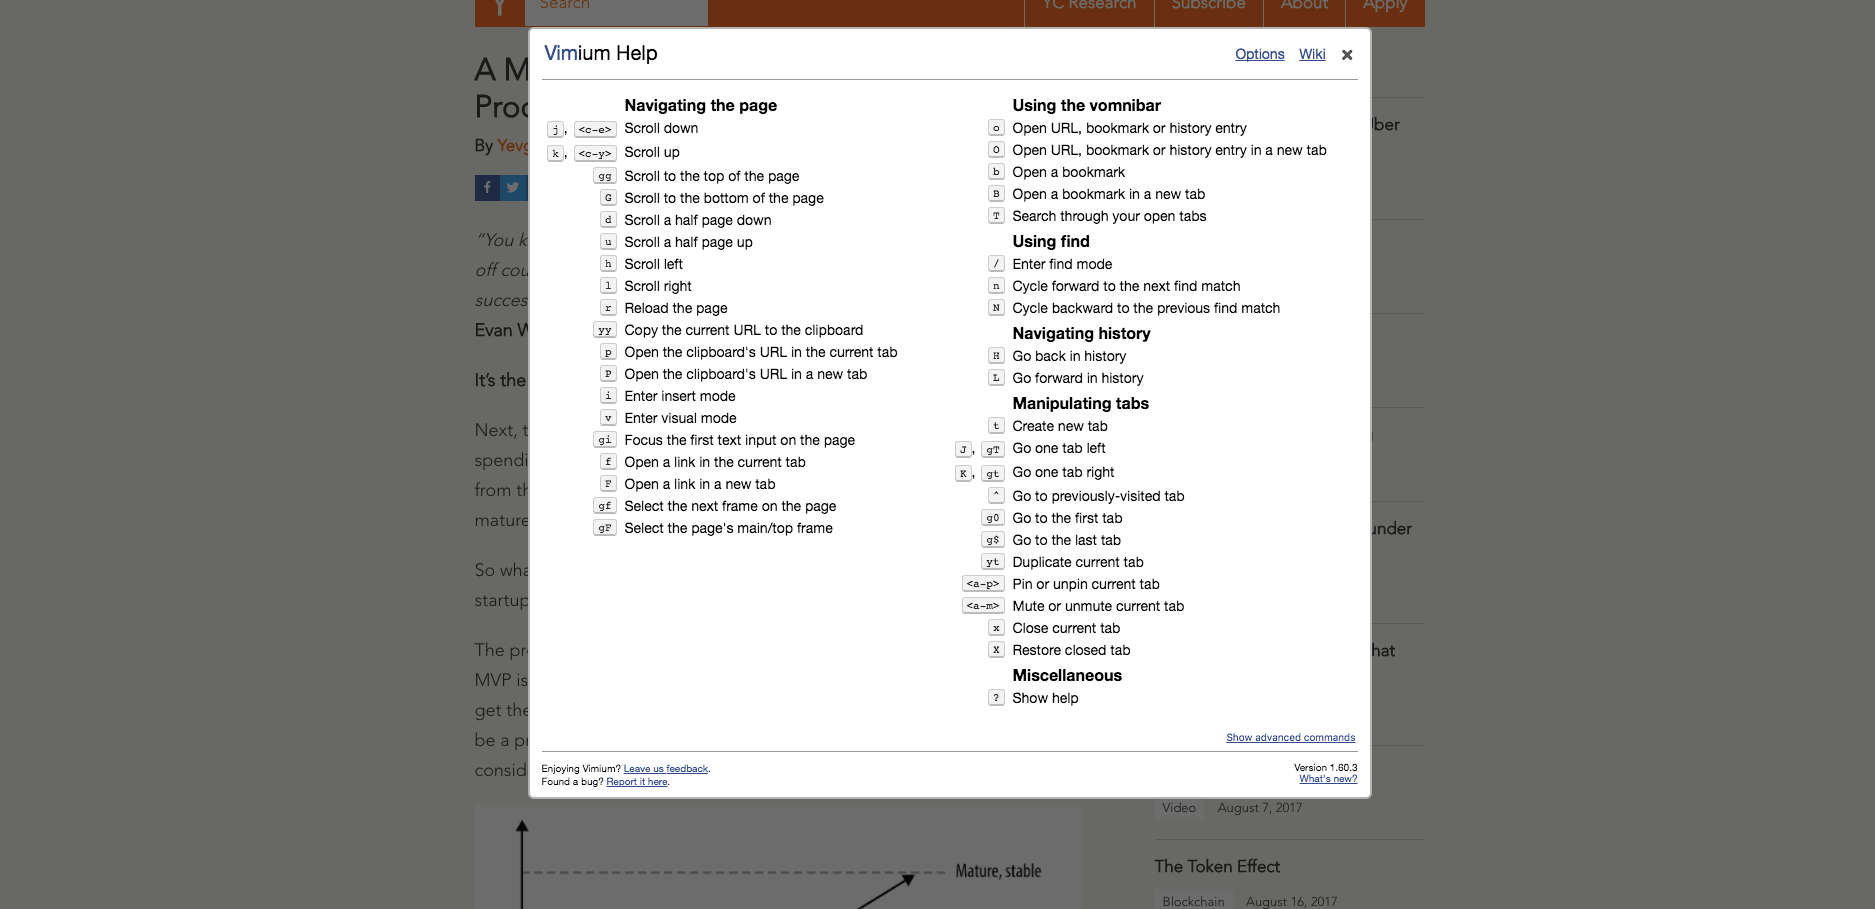The height and width of the screenshot is (909, 1875).
Task: Click the author name after By
Action: (x=512, y=146)
